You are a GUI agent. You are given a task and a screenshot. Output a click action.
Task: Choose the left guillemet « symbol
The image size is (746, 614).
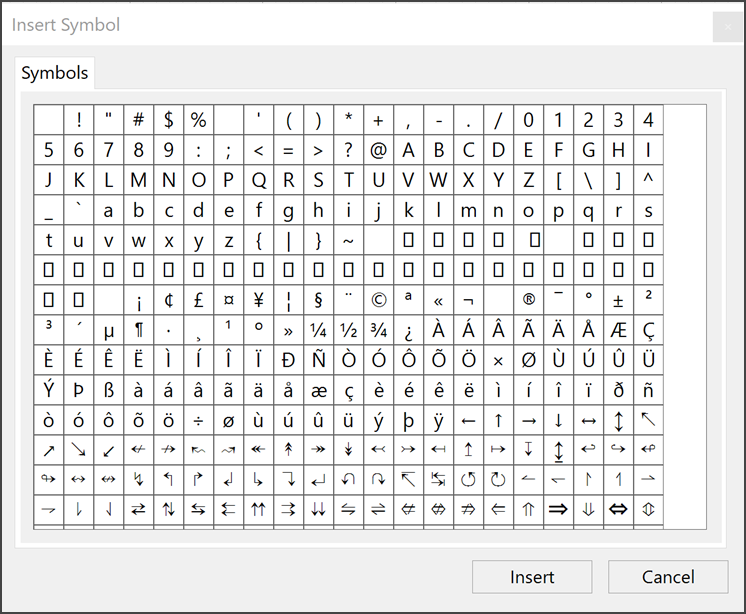pos(438,300)
